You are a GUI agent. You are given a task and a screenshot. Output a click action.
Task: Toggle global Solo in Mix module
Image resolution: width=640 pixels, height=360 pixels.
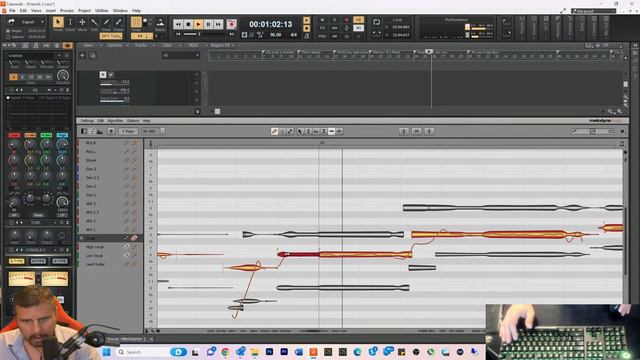point(334,20)
